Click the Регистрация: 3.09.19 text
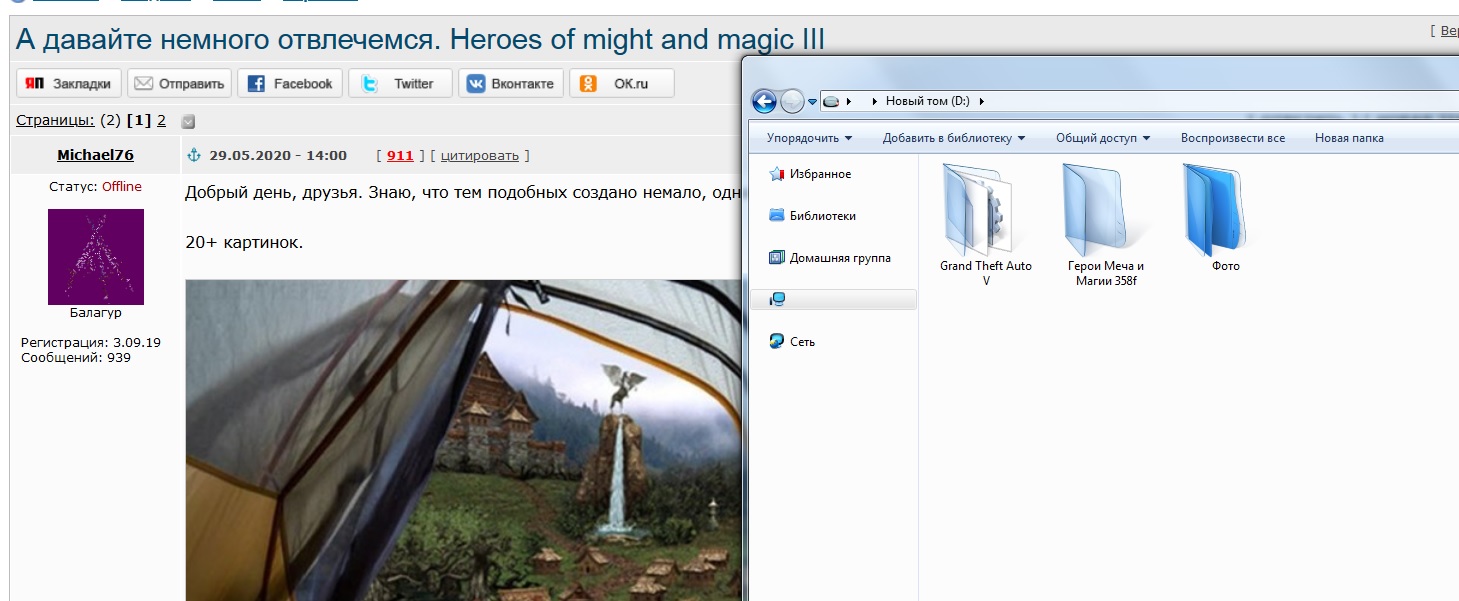This screenshot has height=601, width=1459. [x=91, y=342]
